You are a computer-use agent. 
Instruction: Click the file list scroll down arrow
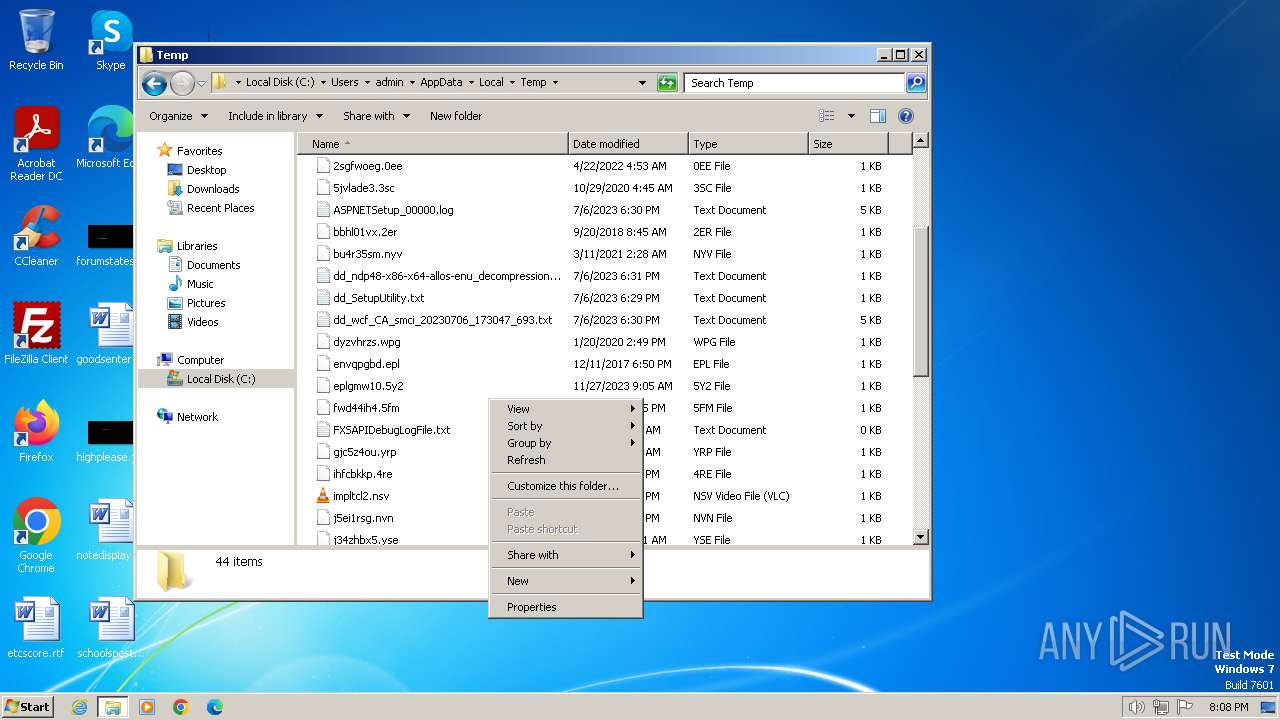[921, 537]
